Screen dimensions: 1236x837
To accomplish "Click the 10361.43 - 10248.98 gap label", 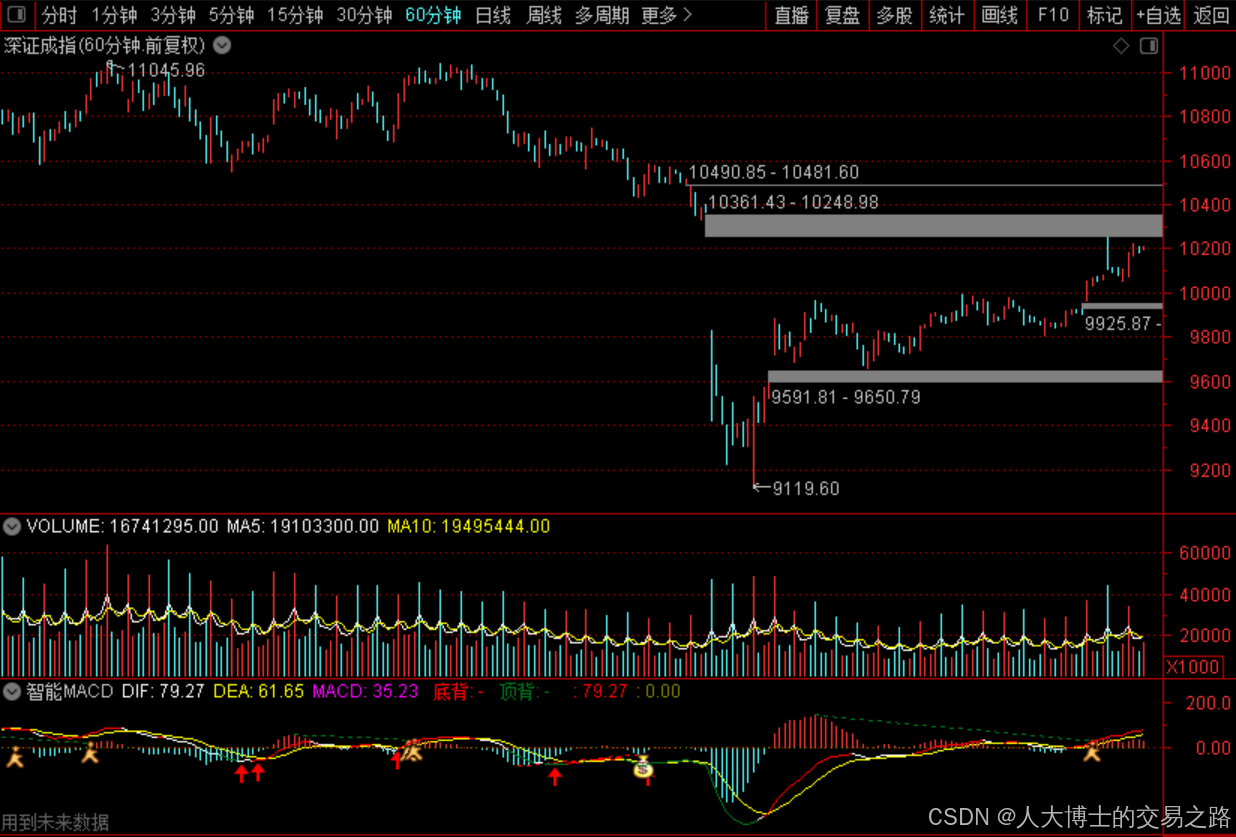I will (793, 202).
